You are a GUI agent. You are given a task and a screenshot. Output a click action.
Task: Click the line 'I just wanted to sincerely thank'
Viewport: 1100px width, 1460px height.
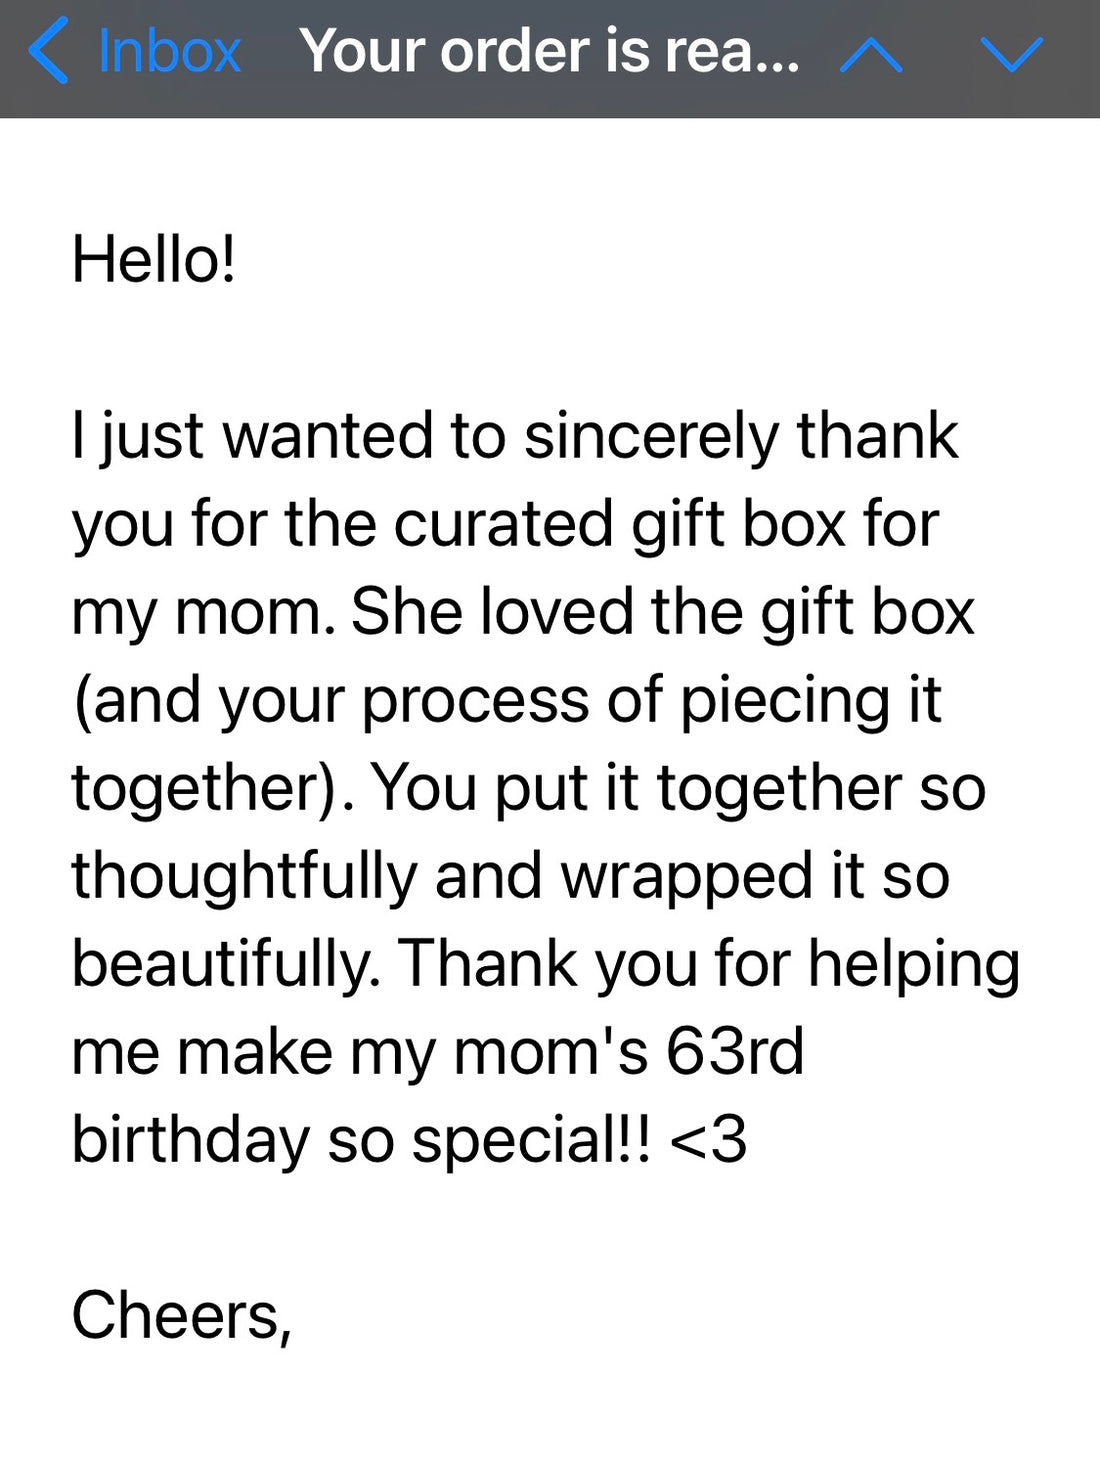(x=515, y=438)
